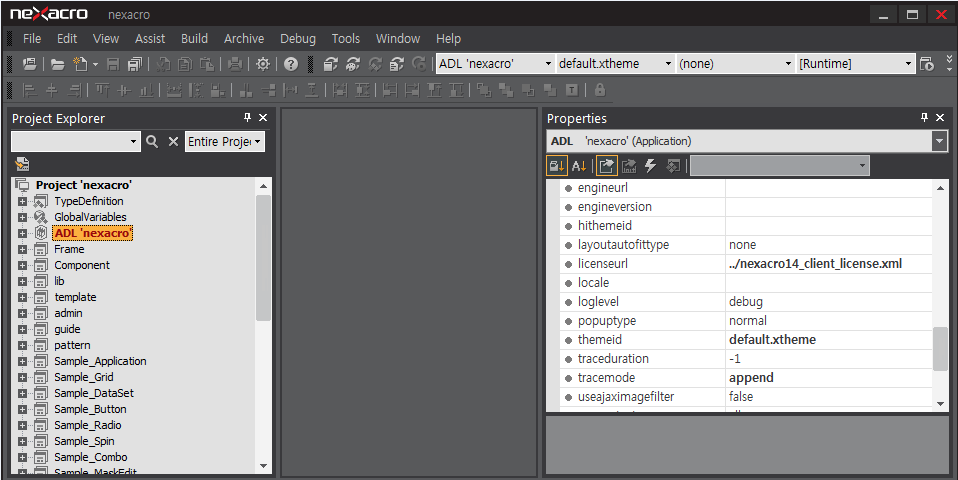Select the Component tree item
Screen dimensions: 958x480
pyautogui.click(x=82, y=265)
